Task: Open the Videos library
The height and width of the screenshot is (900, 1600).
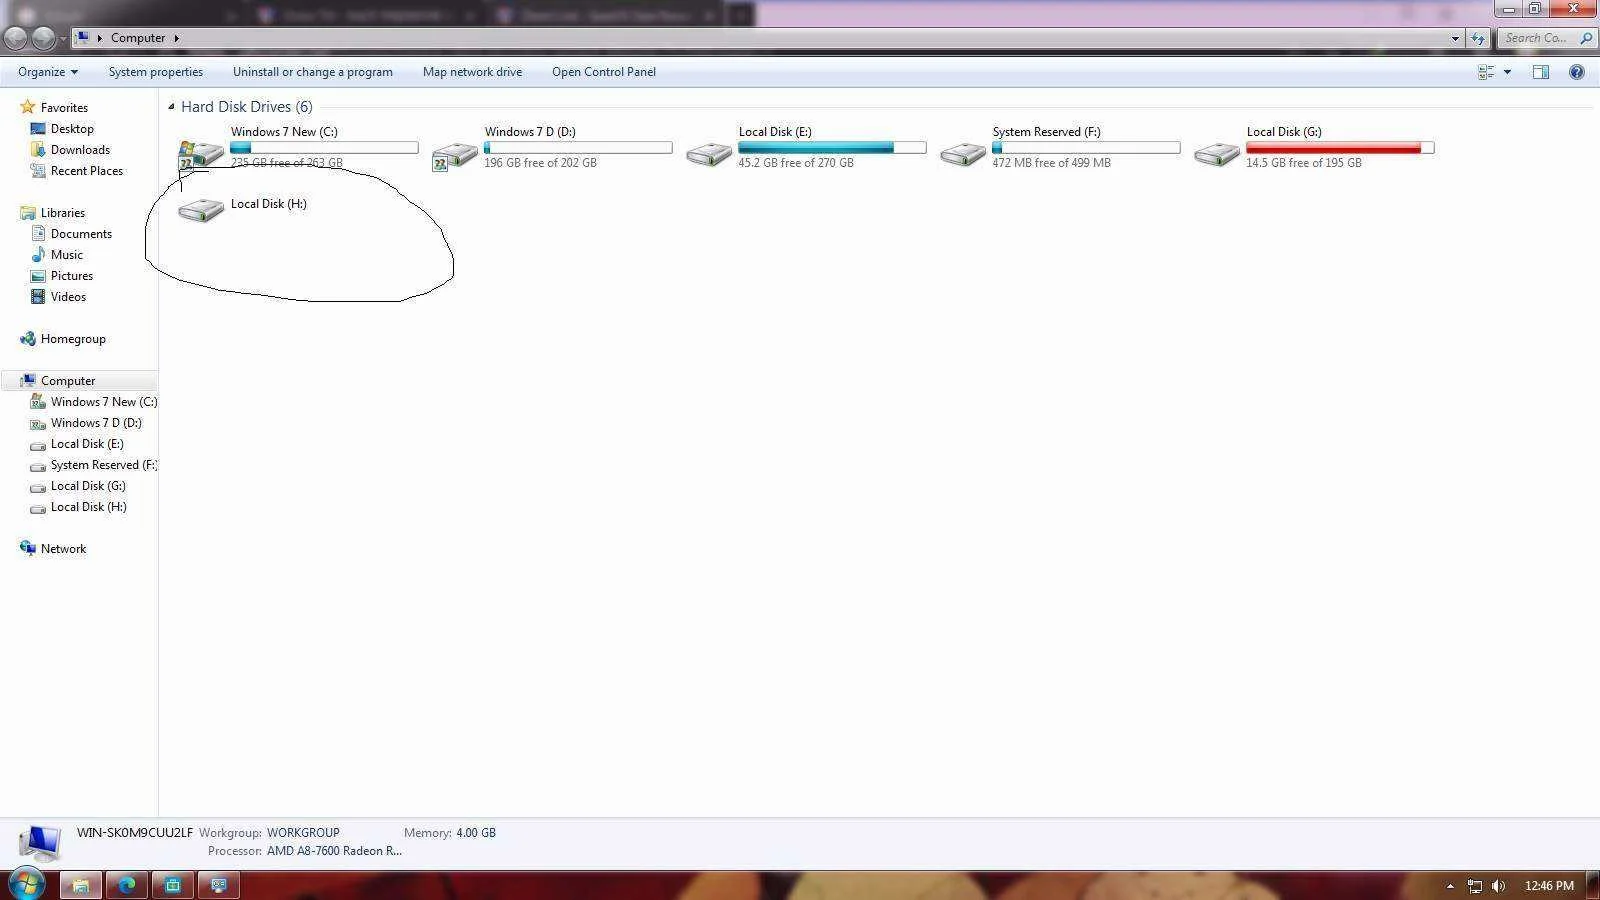Action: (68, 297)
